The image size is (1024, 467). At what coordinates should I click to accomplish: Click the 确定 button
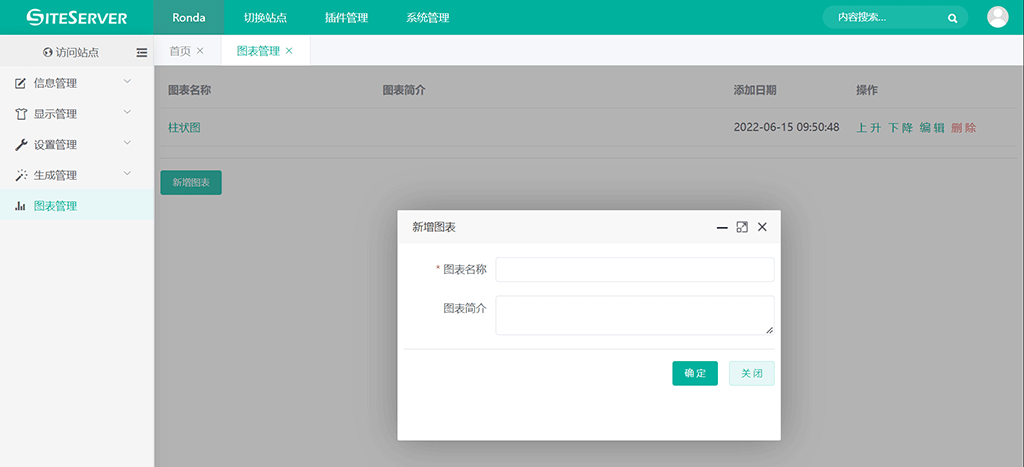(694, 373)
